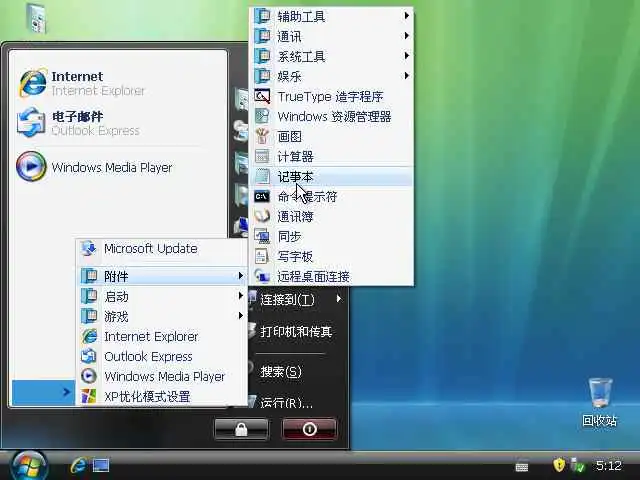Open WordPad (写字板) entry

click(331, 257)
